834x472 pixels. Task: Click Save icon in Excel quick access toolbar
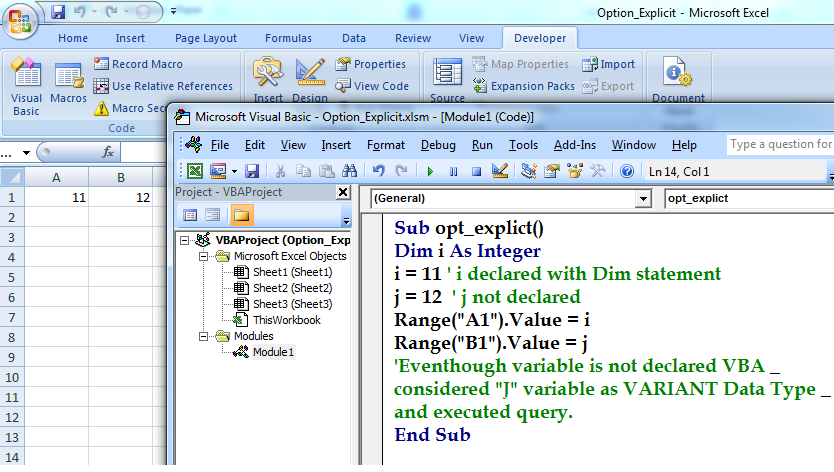(58, 11)
